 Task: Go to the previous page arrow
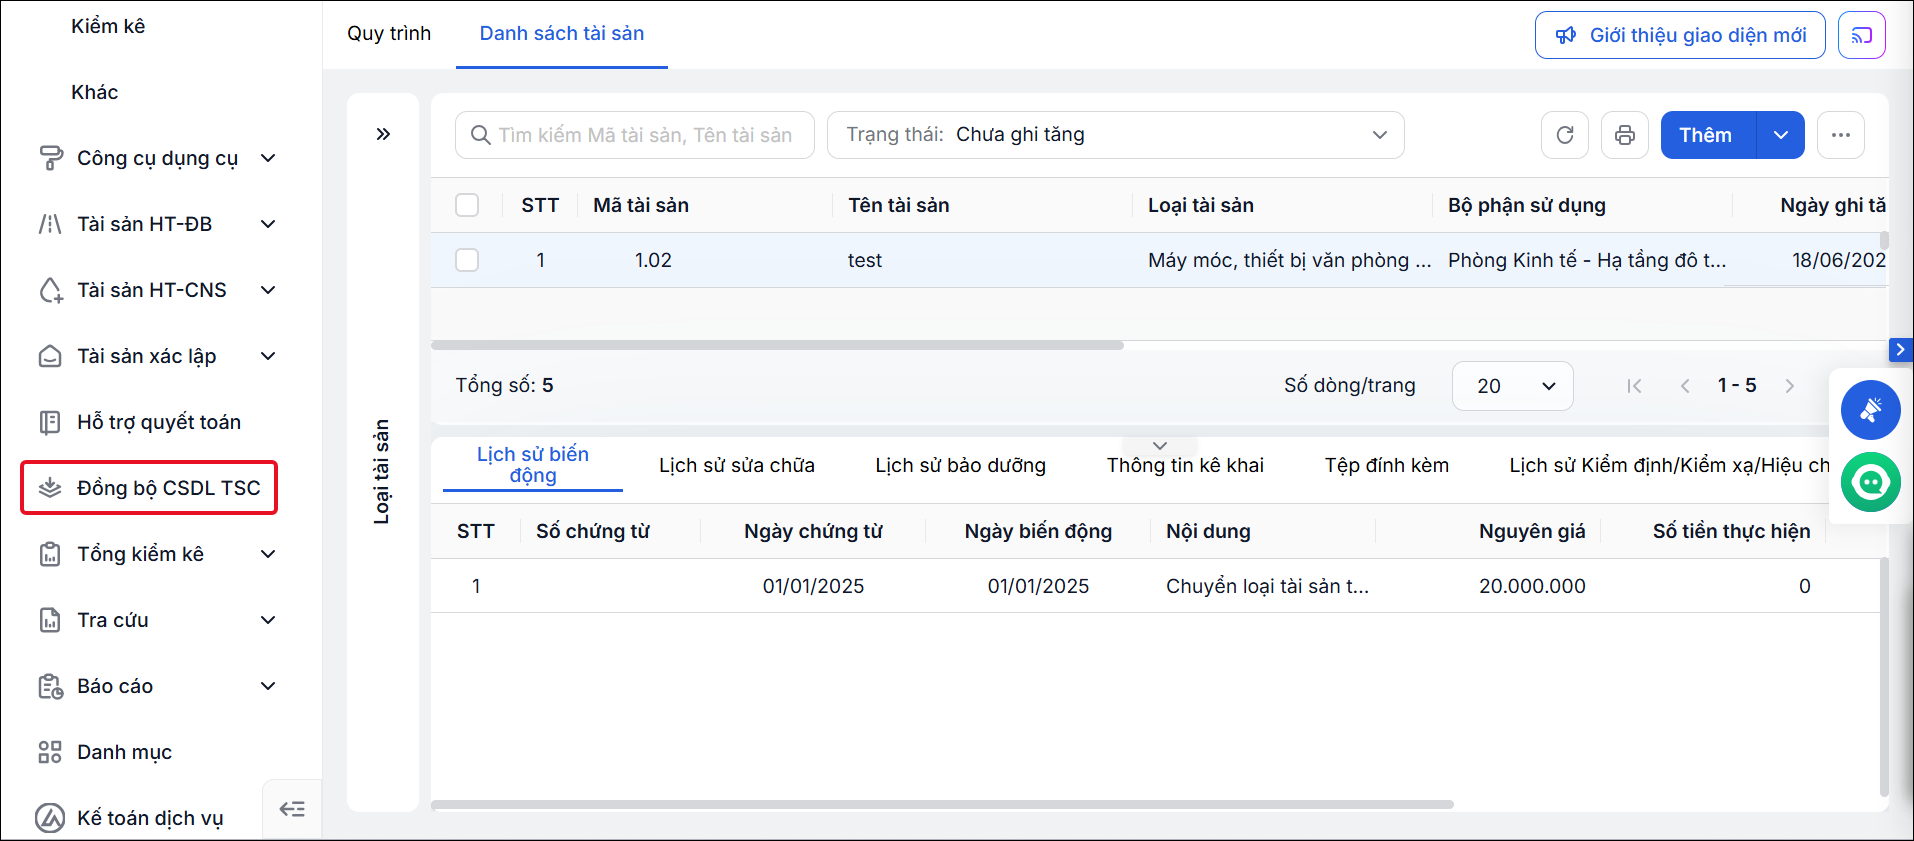1685,386
